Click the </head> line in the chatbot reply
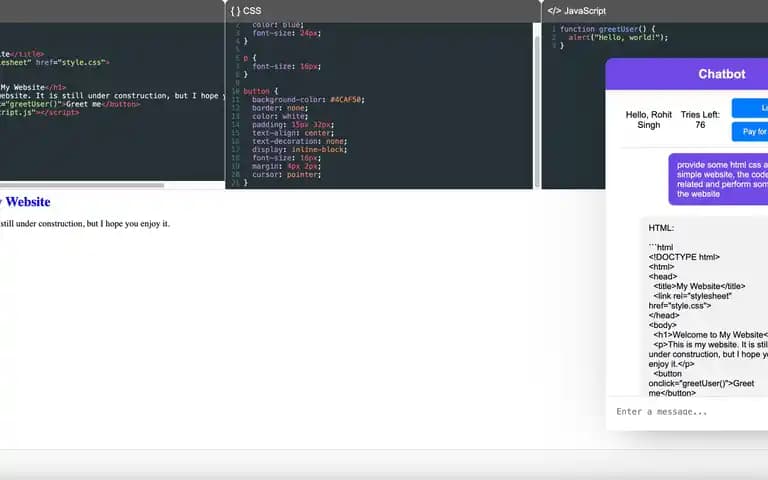Image resolution: width=768 pixels, height=480 pixels. [x=664, y=315]
